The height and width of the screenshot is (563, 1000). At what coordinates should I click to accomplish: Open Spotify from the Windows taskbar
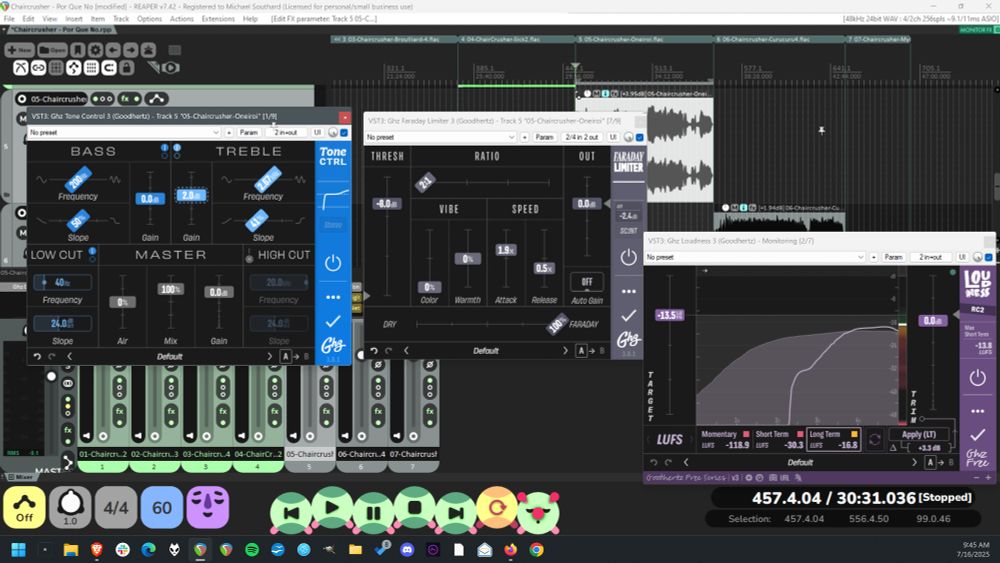click(x=252, y=550)
